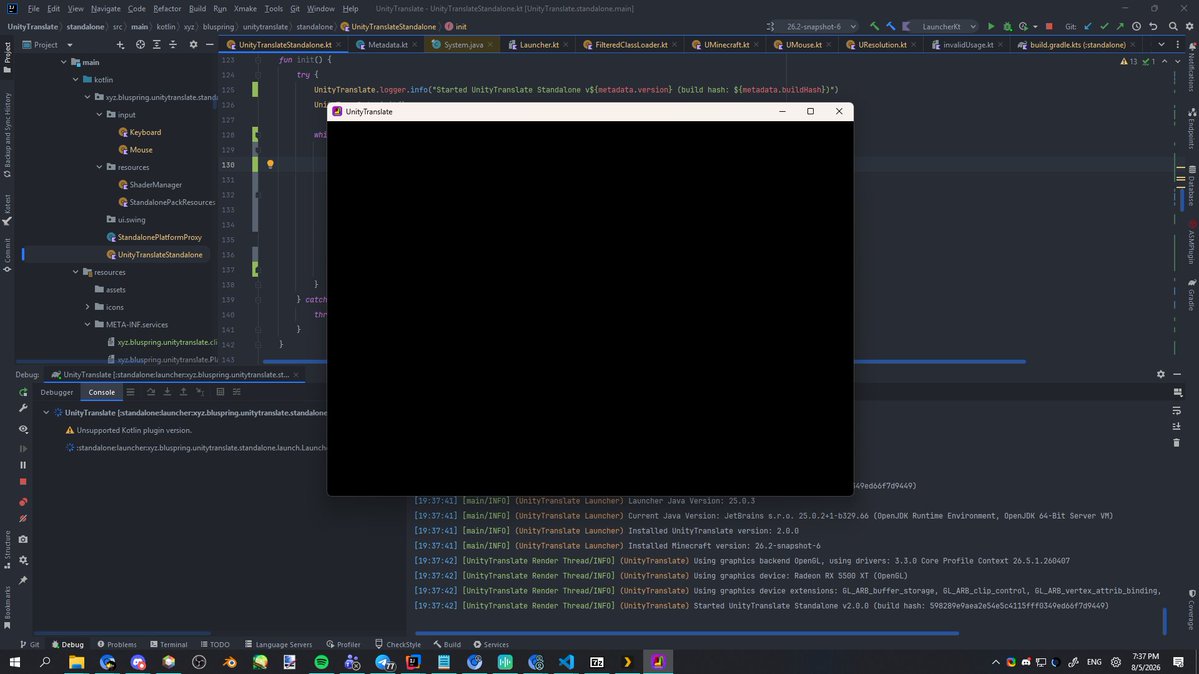The height and width of the screenshot is (674, 1199).
Task: Click the Pause Program icon in debug panel
Action: 23,465
